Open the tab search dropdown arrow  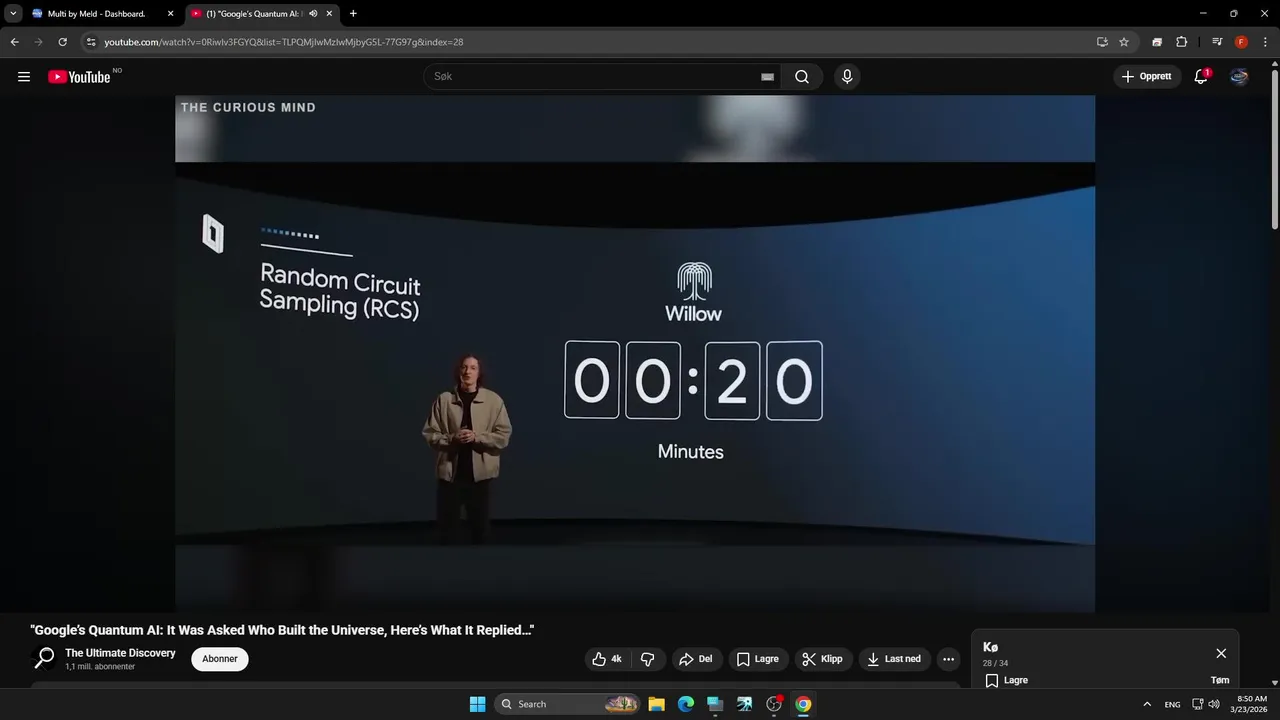(x=13, y=14)
